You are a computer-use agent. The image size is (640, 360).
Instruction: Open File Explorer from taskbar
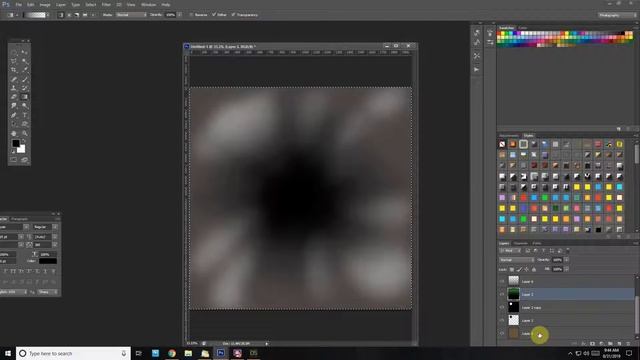[188, 353]
